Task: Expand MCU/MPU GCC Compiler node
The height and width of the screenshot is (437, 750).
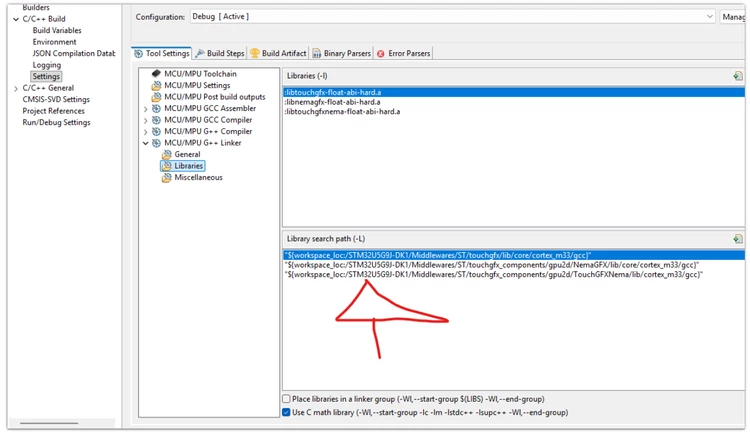Action: tap(146, 120)
